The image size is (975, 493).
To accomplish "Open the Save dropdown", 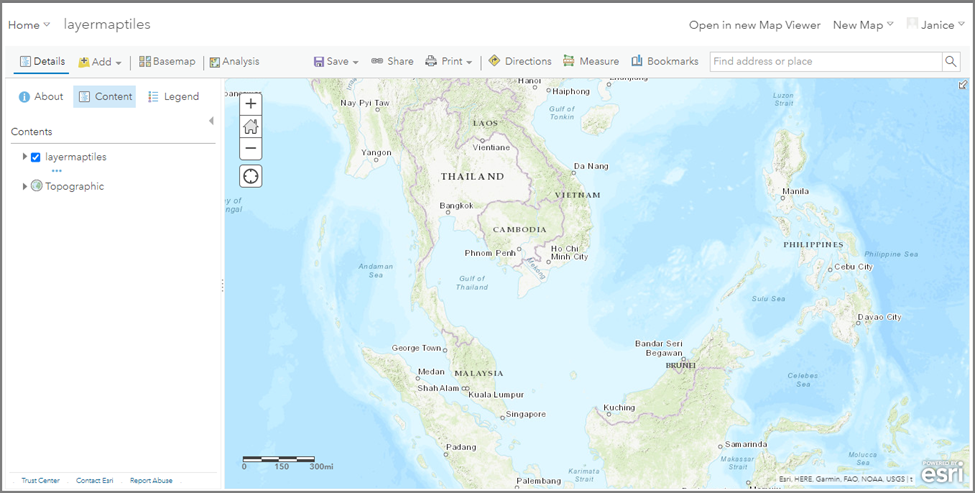I will pyautogui.click(x=336, y=62).
